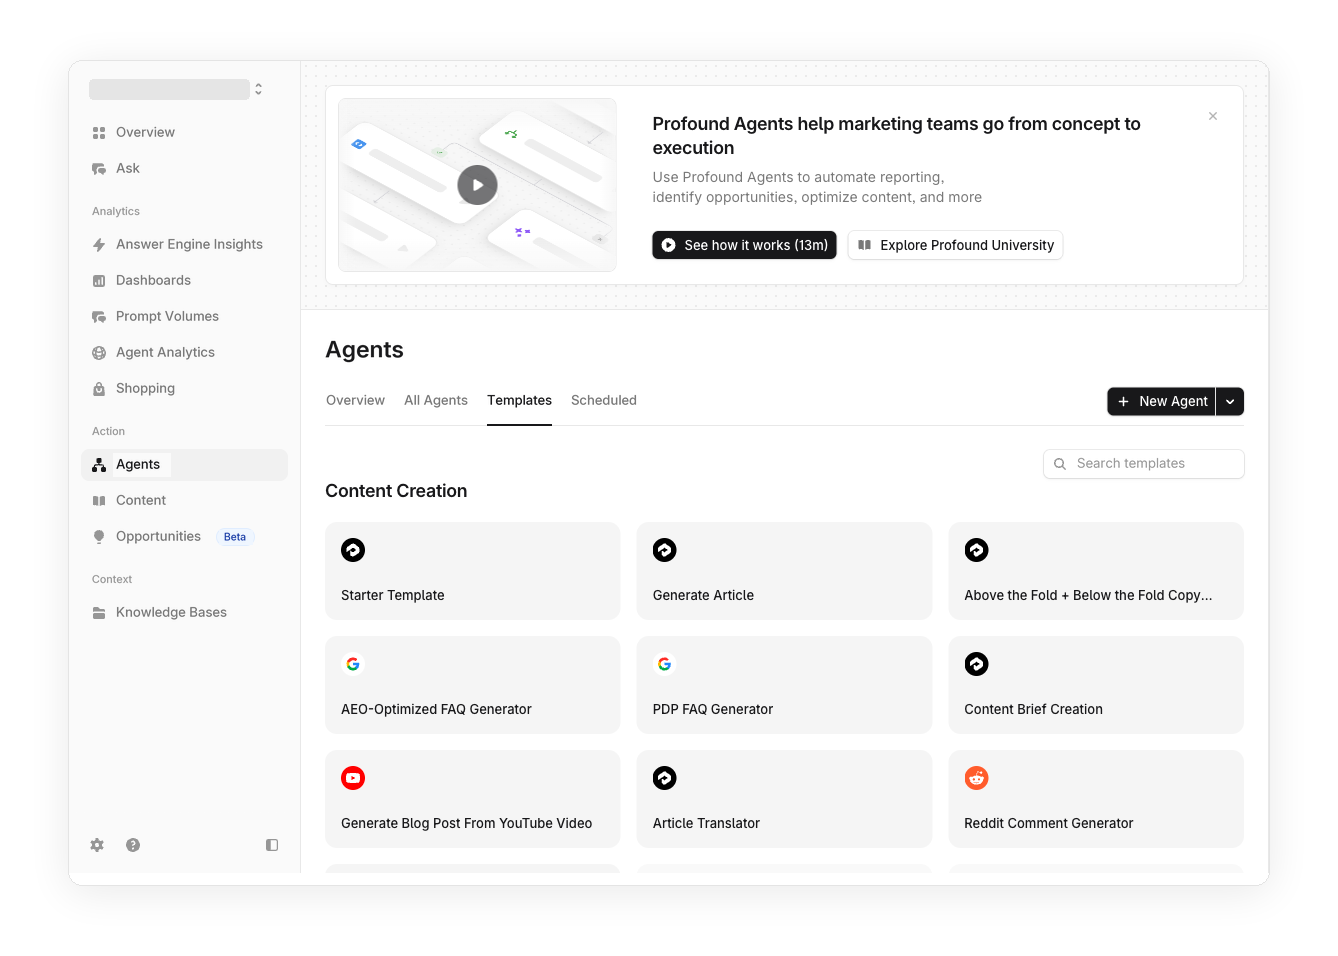The image size is (1338, 956).
Task: Click the Agent Analytics globe icon
Action: [99, 353]
